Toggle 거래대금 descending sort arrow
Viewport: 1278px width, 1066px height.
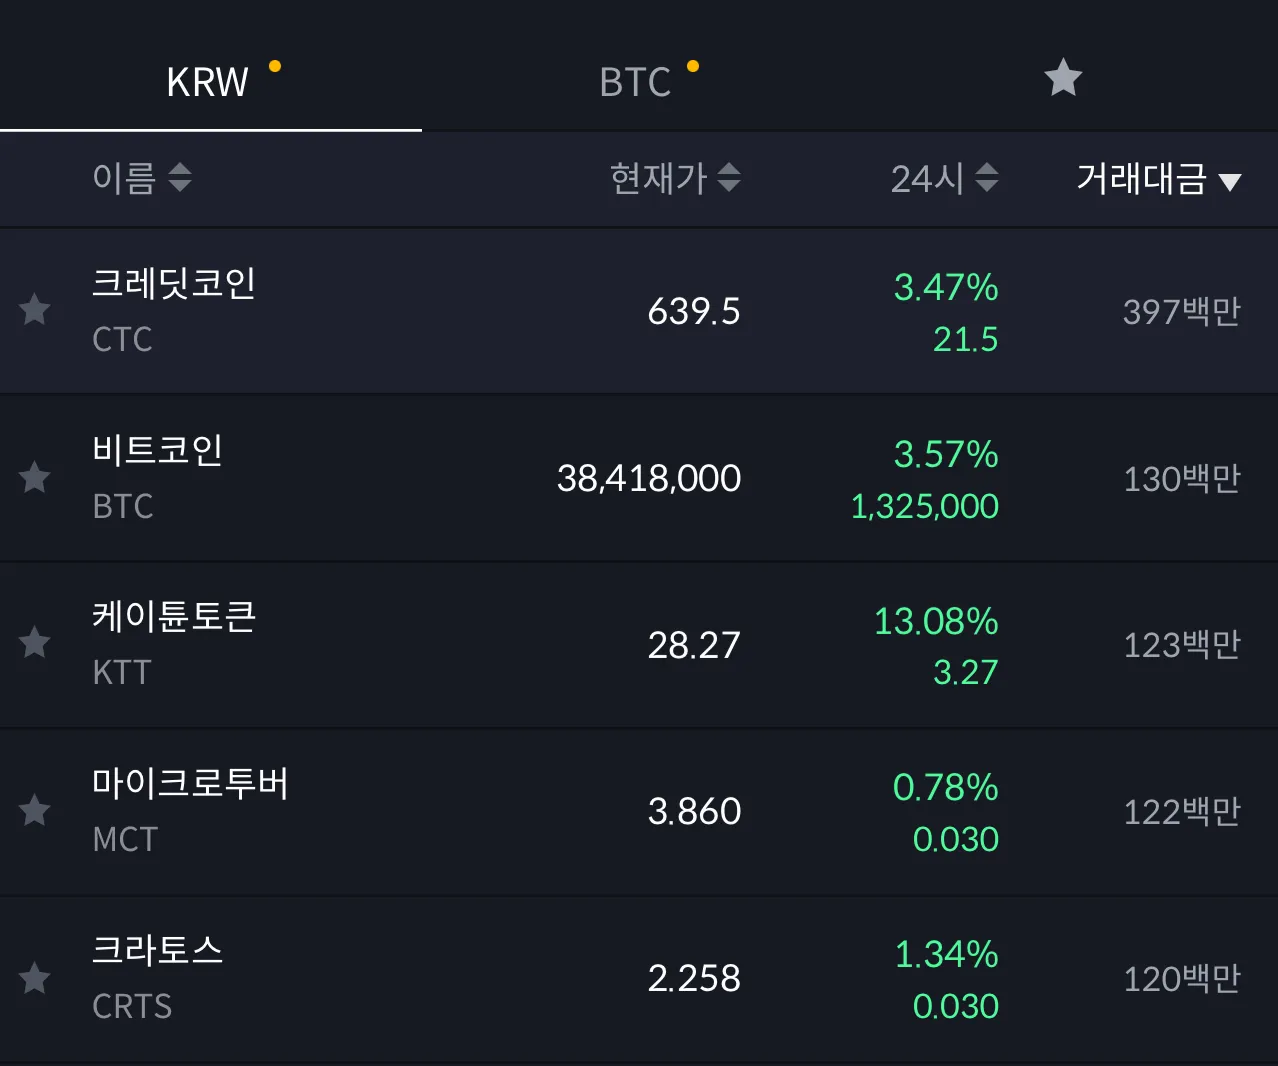click(x=1230, y=181)
